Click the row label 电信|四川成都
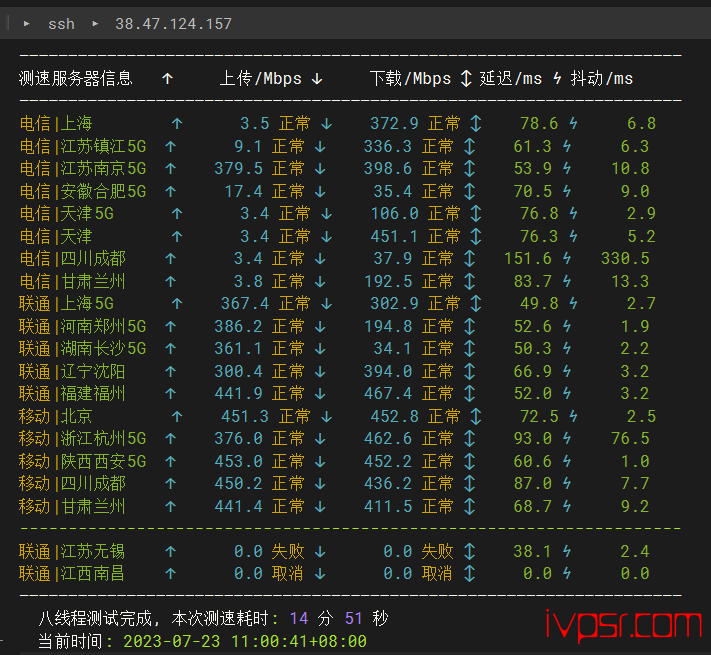 73,259
